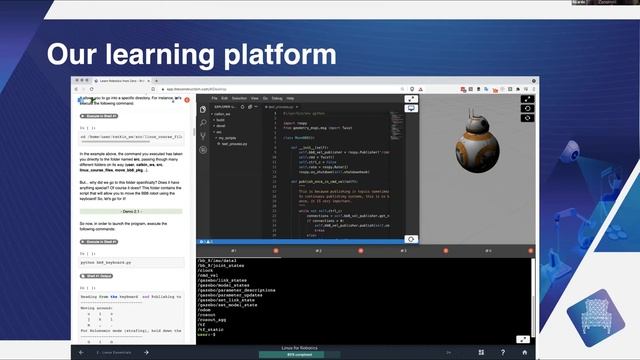Click the terminal command prompt line
The width and height of the screenshot is (640, 360).
[x=206, y=335]
